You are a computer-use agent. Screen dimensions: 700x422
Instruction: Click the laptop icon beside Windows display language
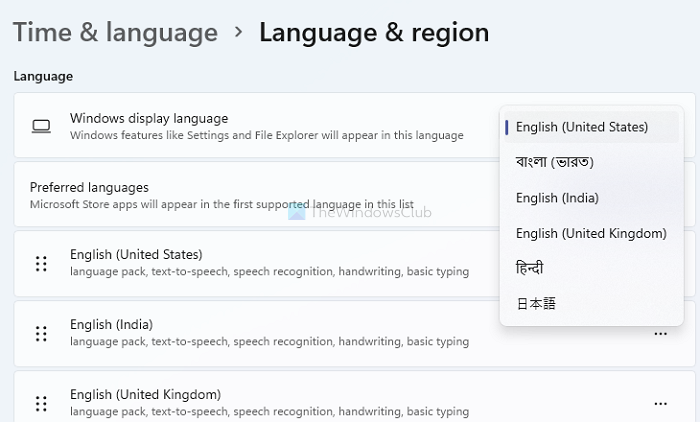coord(41,126)
